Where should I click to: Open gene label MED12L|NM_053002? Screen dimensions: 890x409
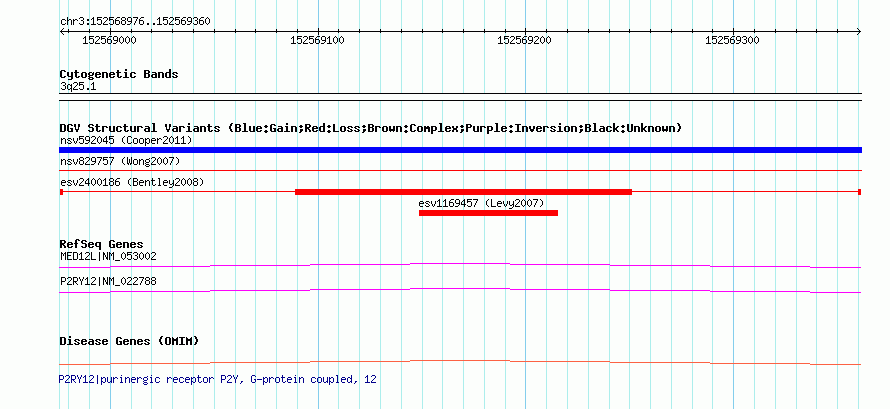tap(108, 256)
